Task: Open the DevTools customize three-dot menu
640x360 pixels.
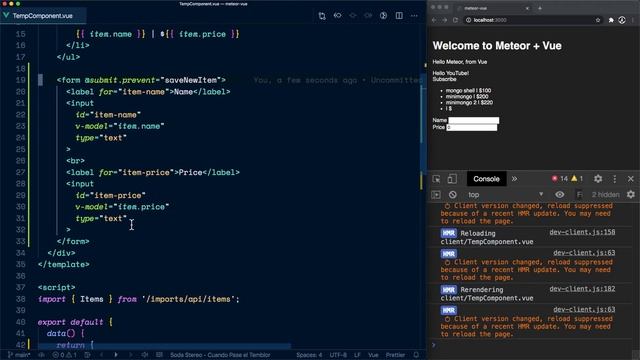Action: point(615,179)
